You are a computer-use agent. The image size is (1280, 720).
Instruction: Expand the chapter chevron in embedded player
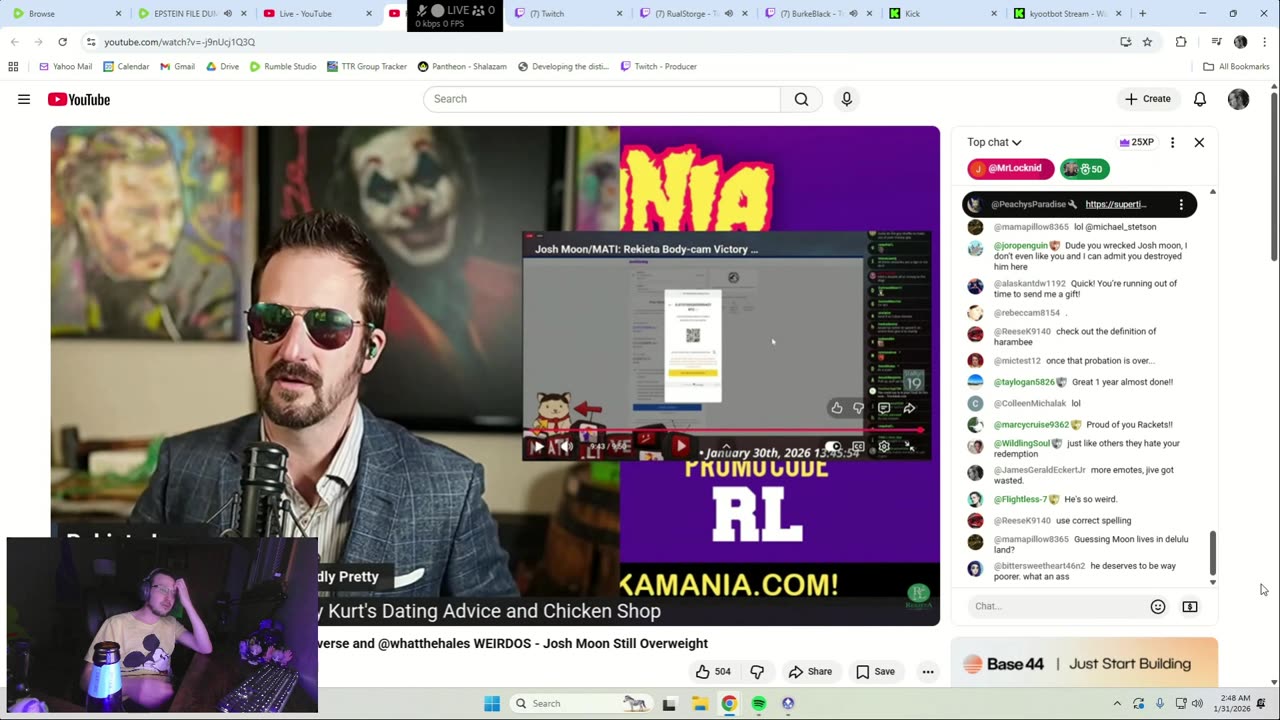pos(726,446)
